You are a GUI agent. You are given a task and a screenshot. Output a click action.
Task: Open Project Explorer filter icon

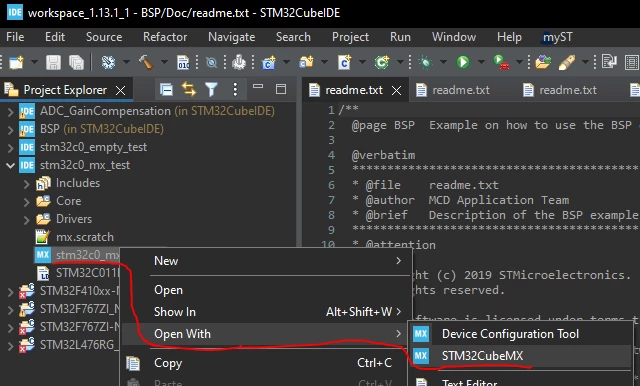click(x=211, y=89)
